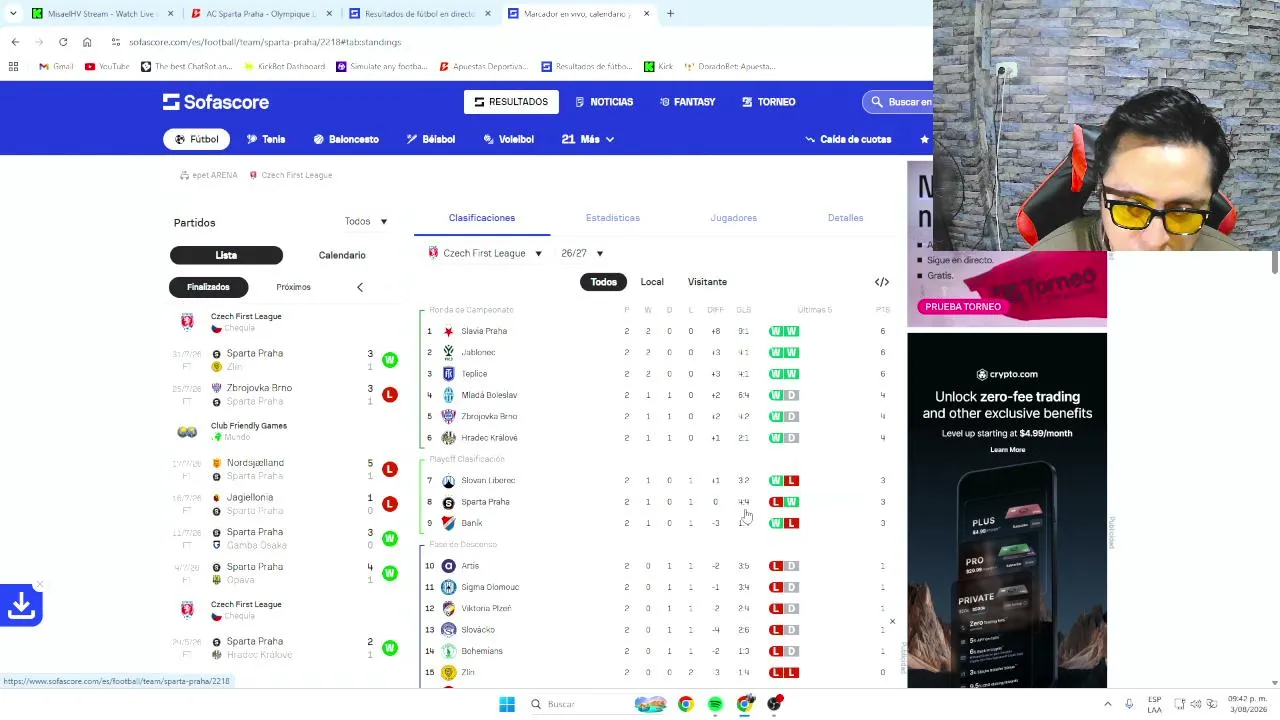The width and height of the screenshot is (1280, 720).
Task: Switch to the MisaelHV Stream browser tab
Action: pos(104,14)
